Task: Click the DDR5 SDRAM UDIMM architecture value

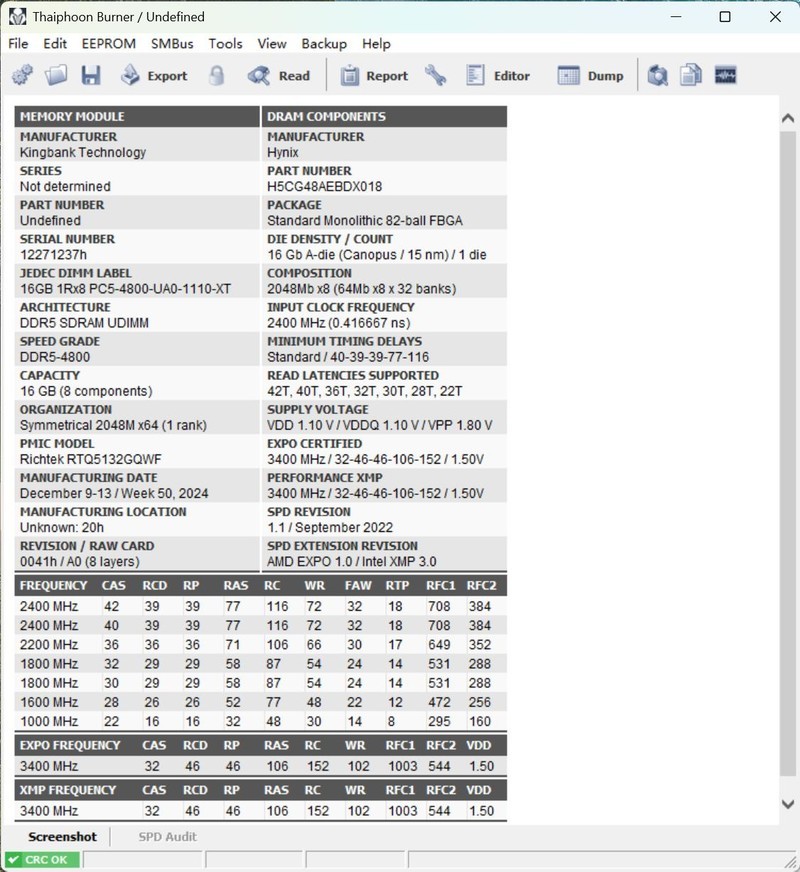Action: [x=84, y=323]
